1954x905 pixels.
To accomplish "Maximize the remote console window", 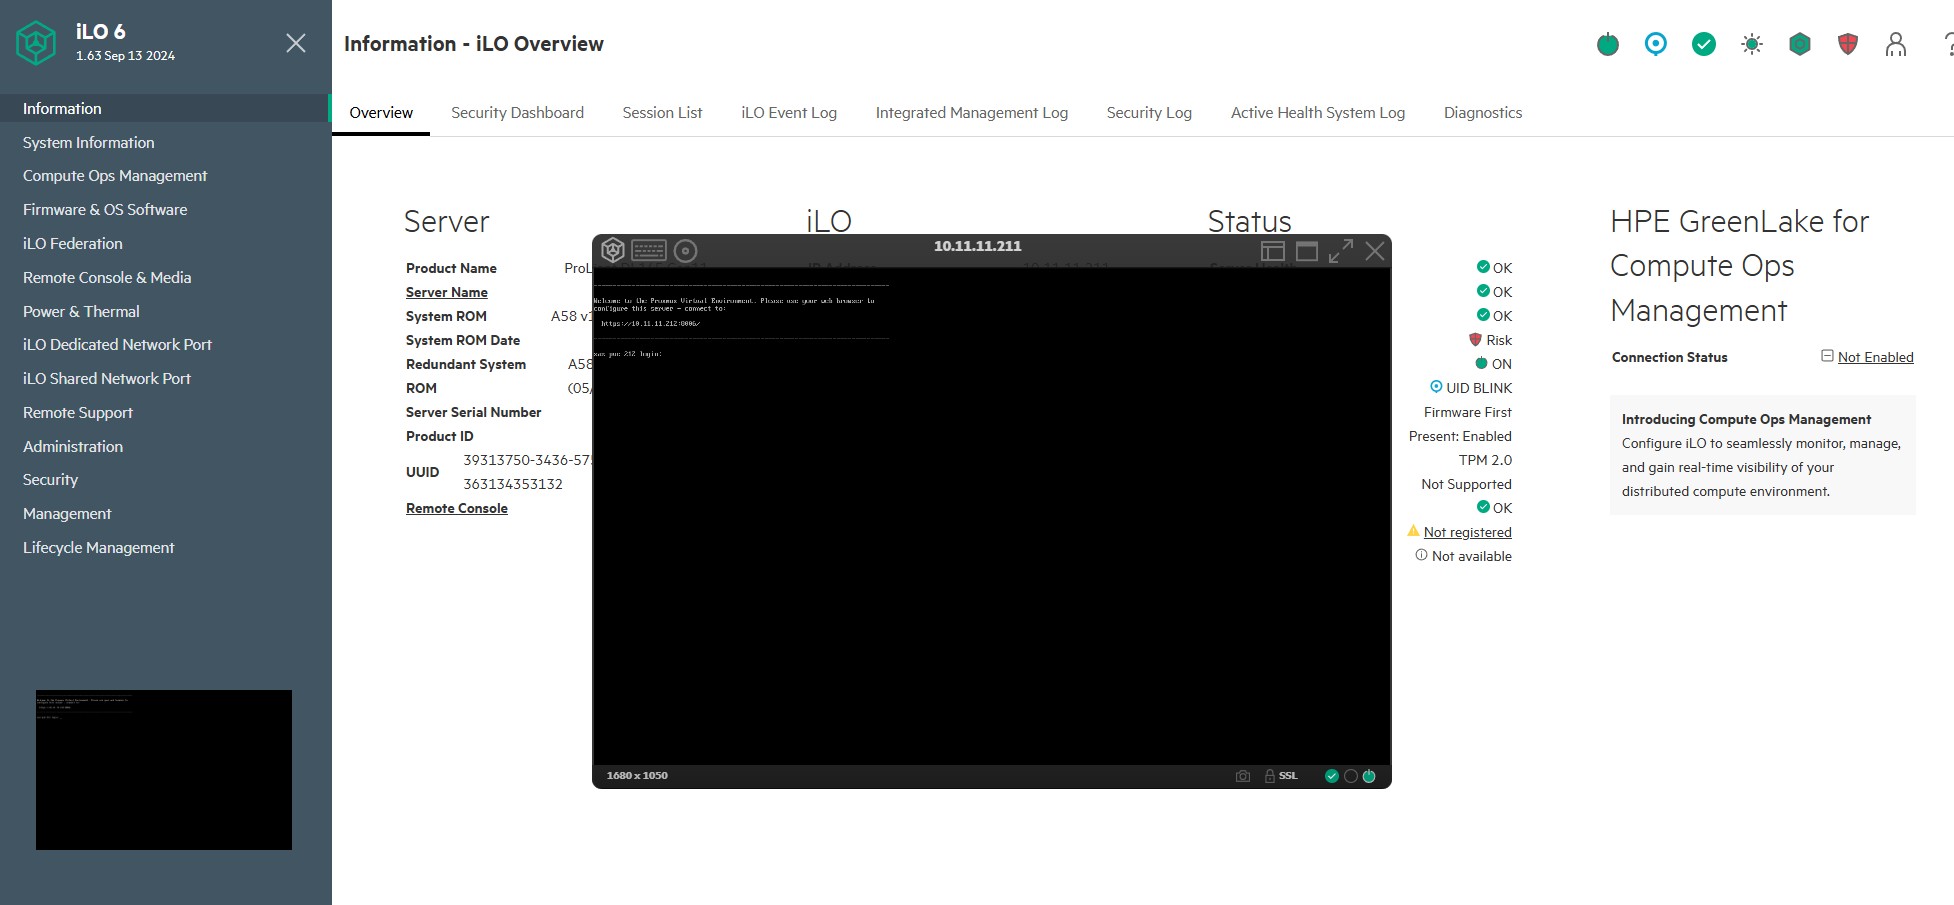I will click(x=1307, y=251).
